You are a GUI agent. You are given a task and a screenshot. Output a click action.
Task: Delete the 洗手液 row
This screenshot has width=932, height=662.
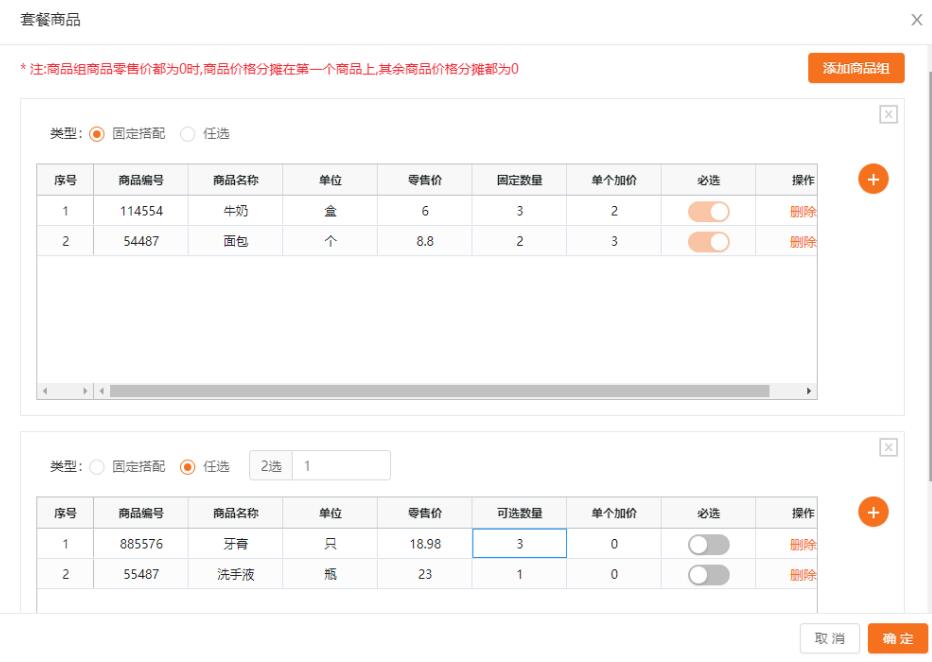point(802,575)
